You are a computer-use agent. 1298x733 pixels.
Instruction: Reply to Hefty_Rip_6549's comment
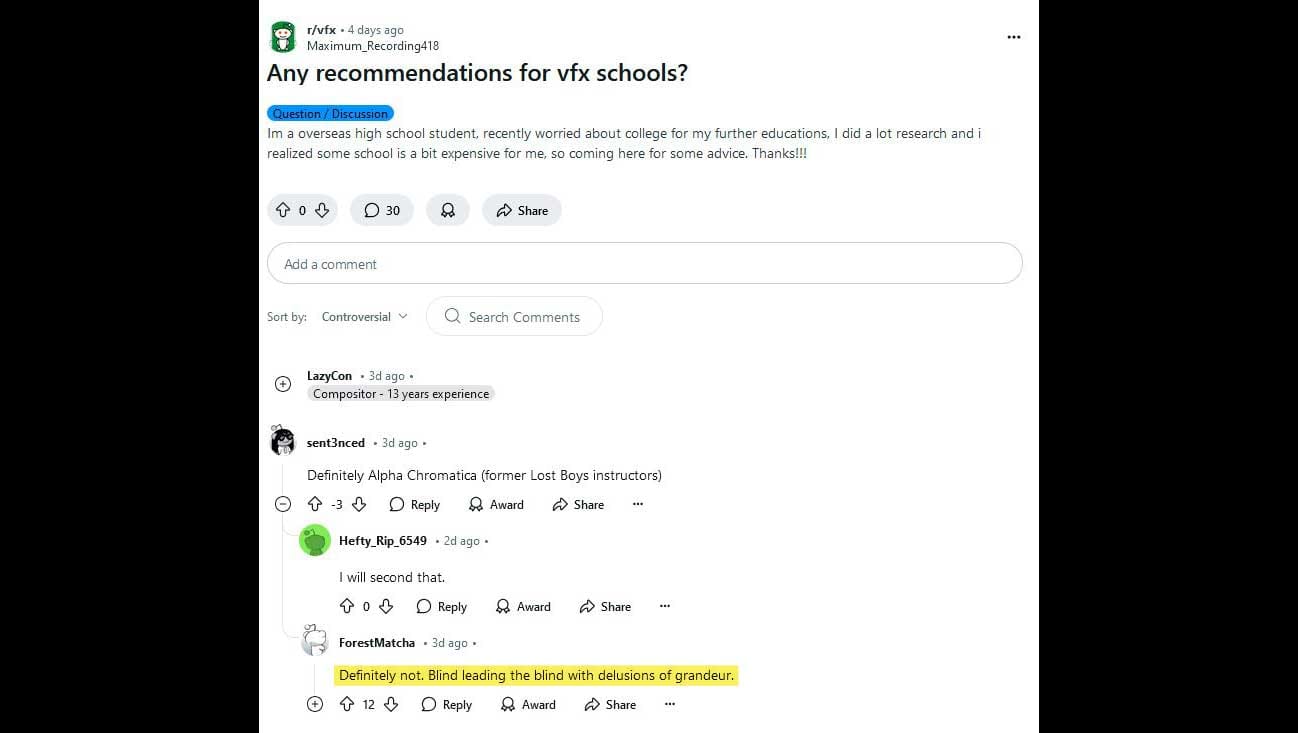(x=442, y=606)
